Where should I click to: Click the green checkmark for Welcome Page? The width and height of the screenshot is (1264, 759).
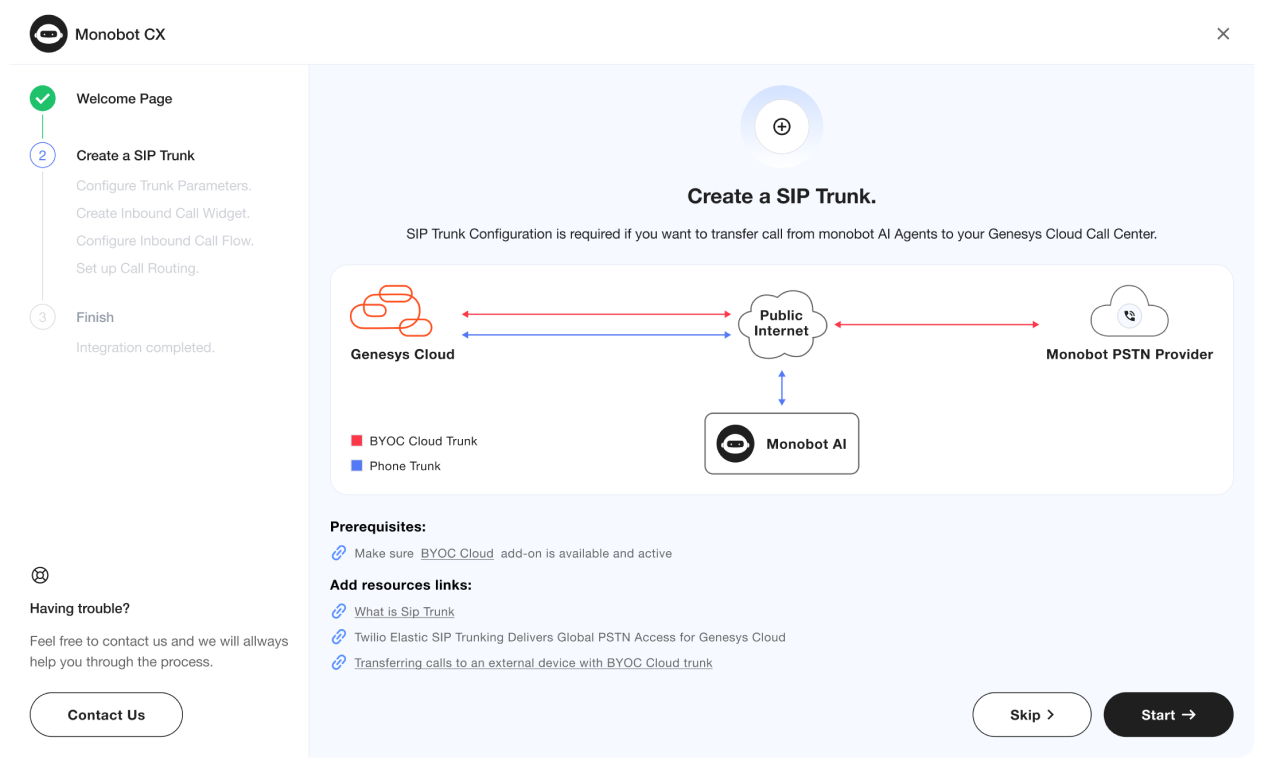point(42,98)
